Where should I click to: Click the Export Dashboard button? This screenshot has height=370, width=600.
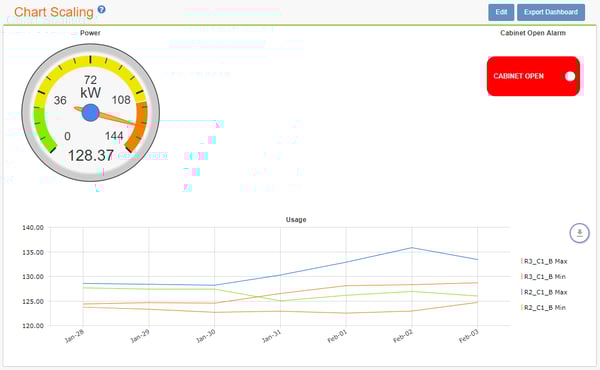(x=551, y=12)
